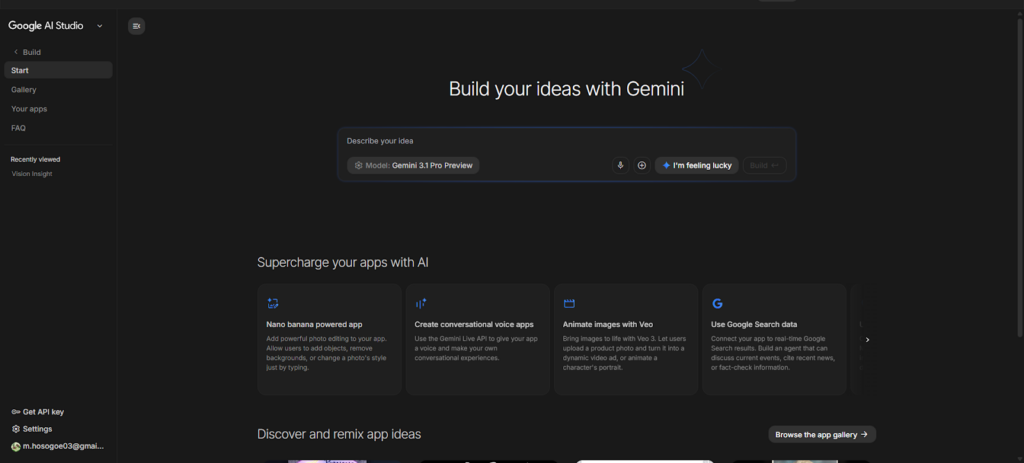Open the Model Gemini 3.1 Pro Preview selector
Screen dimensions: 1024x463
[x=413, y=165]
